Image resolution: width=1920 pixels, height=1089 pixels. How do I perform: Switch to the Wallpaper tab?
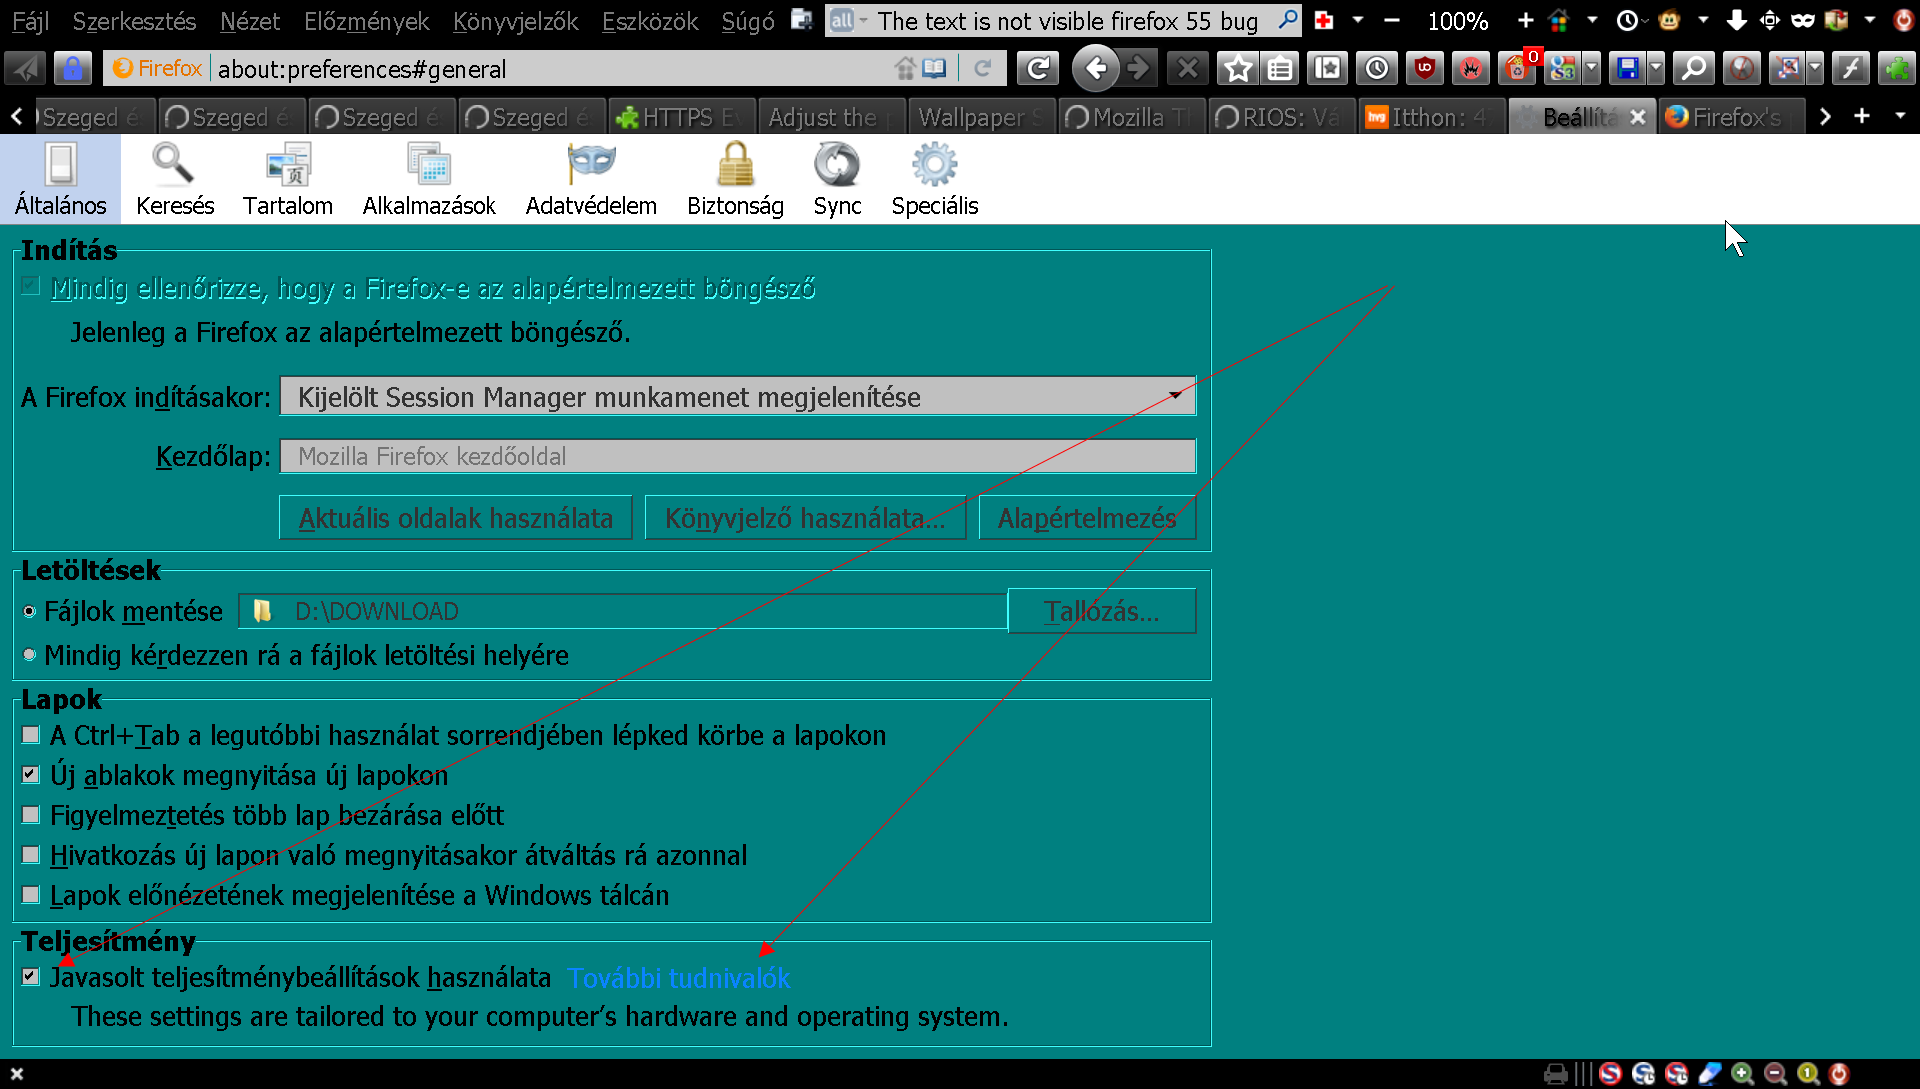coord(980,117)
